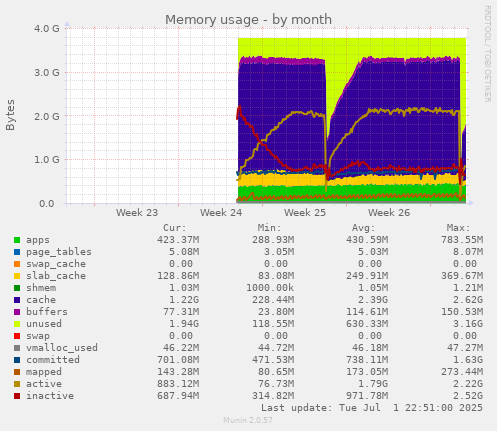Click the orange swap_cache legend swatch

point(17,264)
